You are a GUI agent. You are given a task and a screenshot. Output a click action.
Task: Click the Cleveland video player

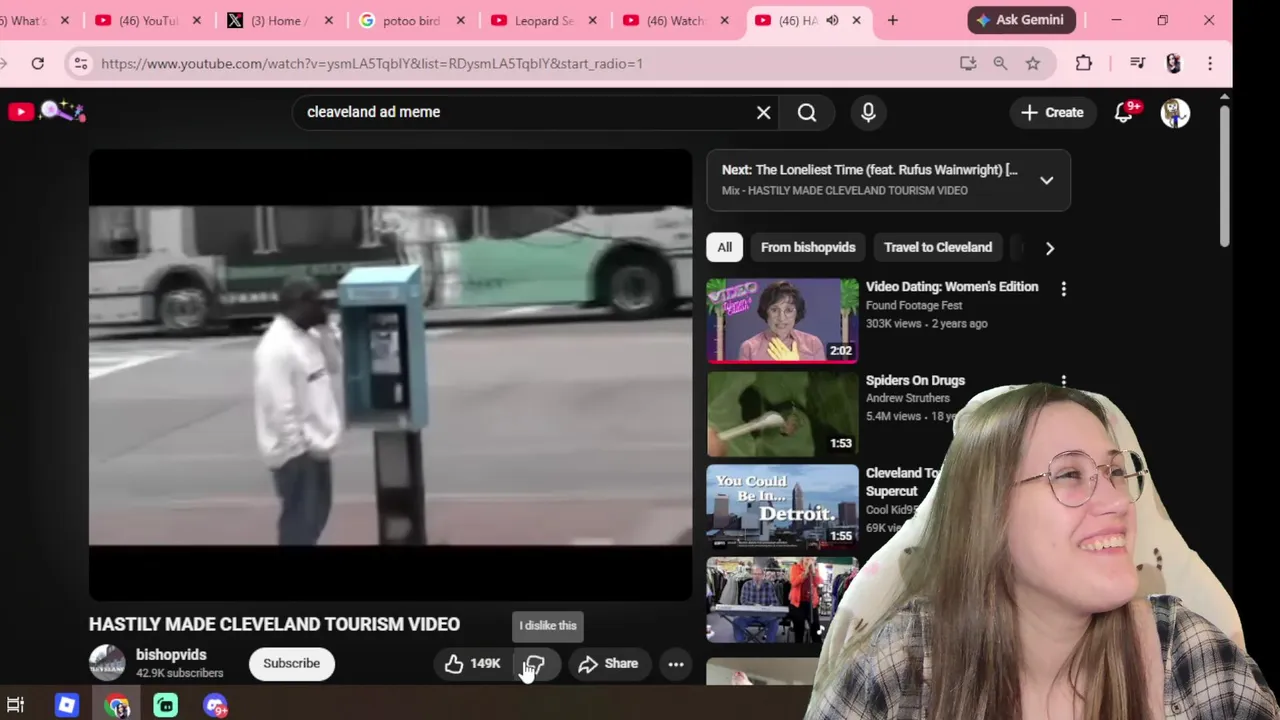390,375
